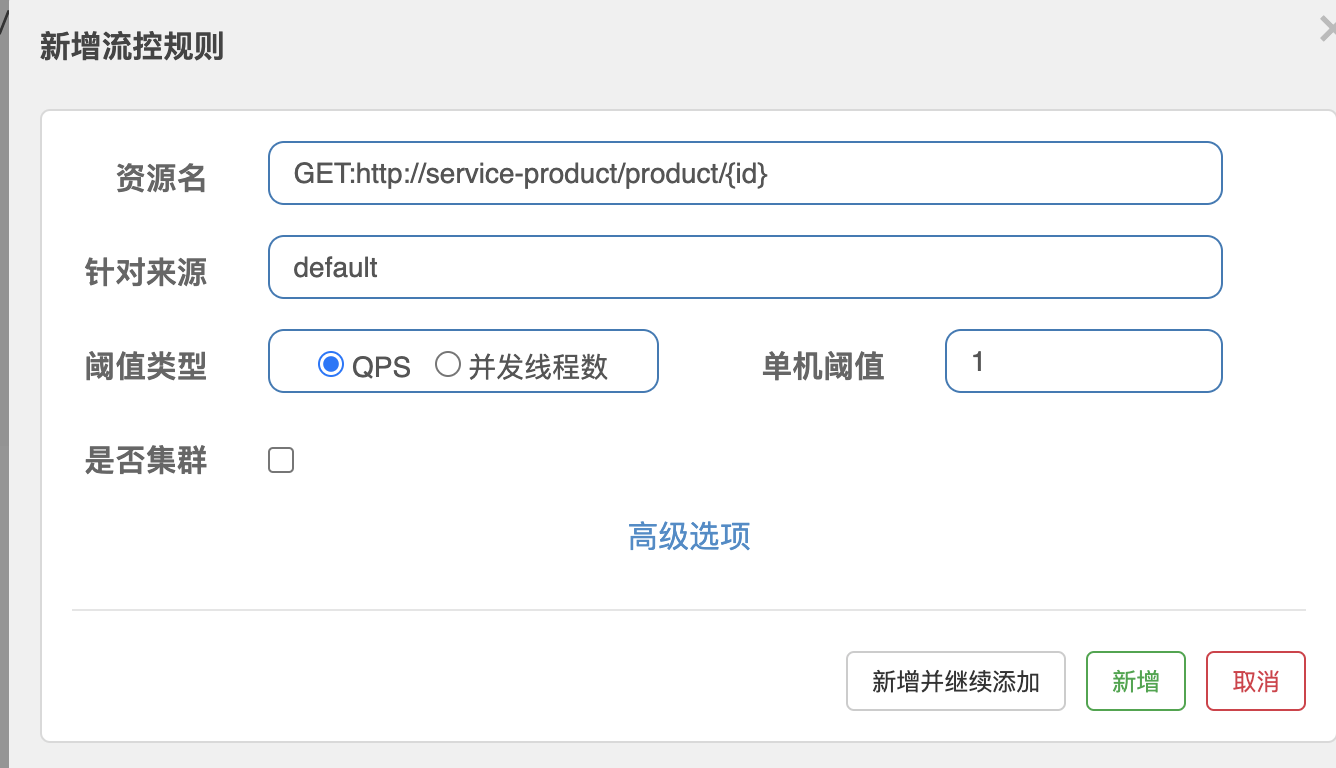Click the dark modal backdrop at left edge

4,400
